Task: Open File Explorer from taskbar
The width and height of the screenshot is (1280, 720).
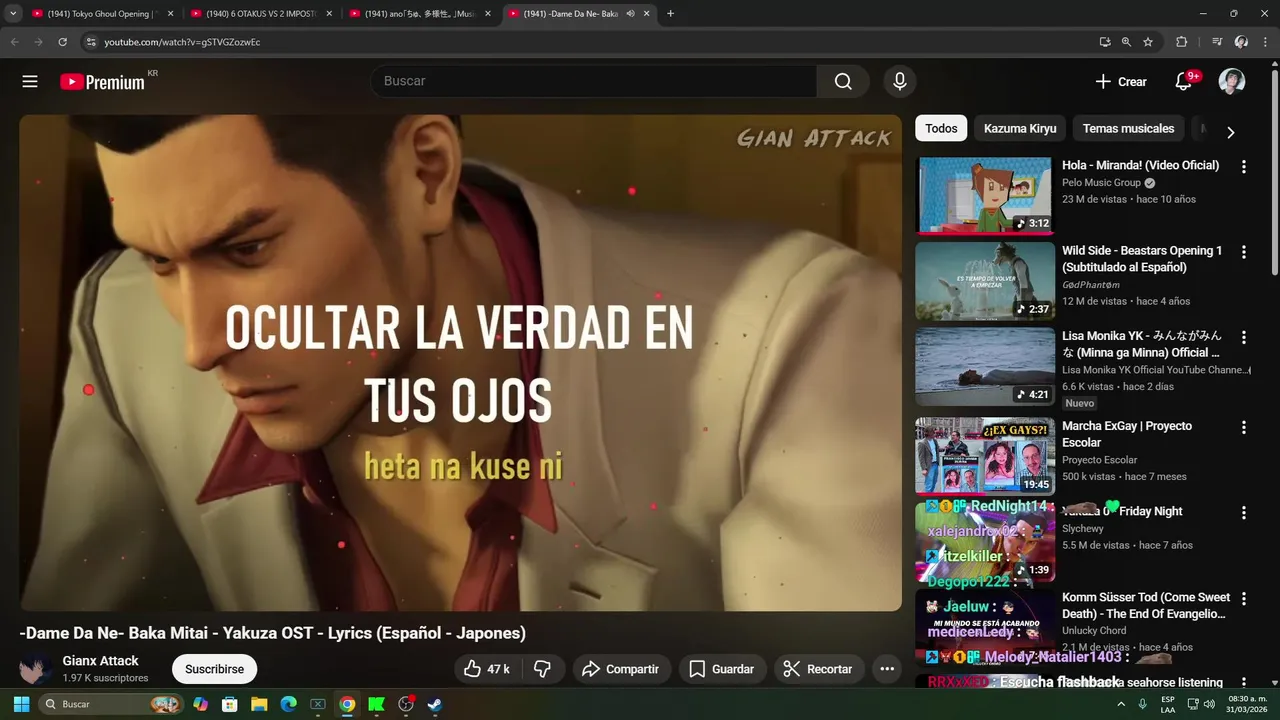Action: [259, 704]
